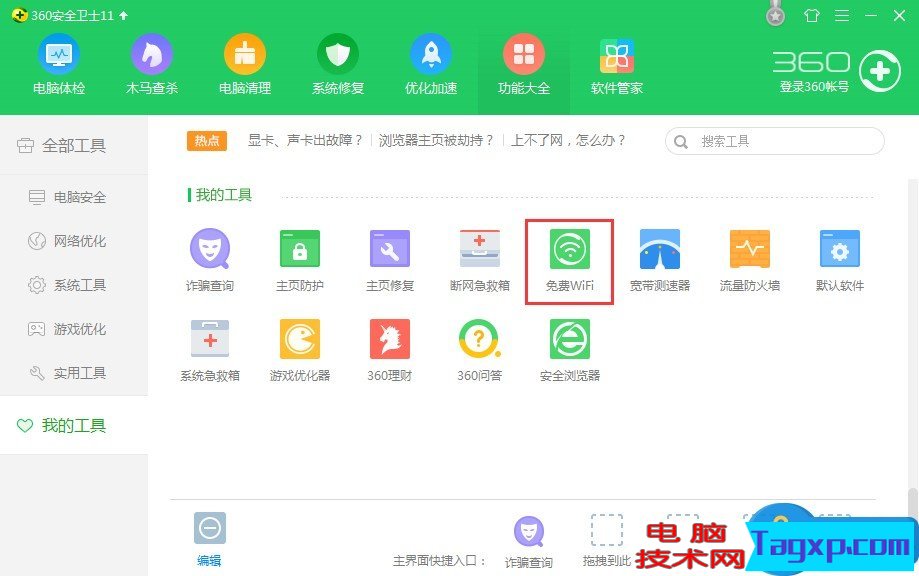This screenshot has width=919, height=576.
Task: Launch 免费WiFi tool
Action: [x=570, y=260]
